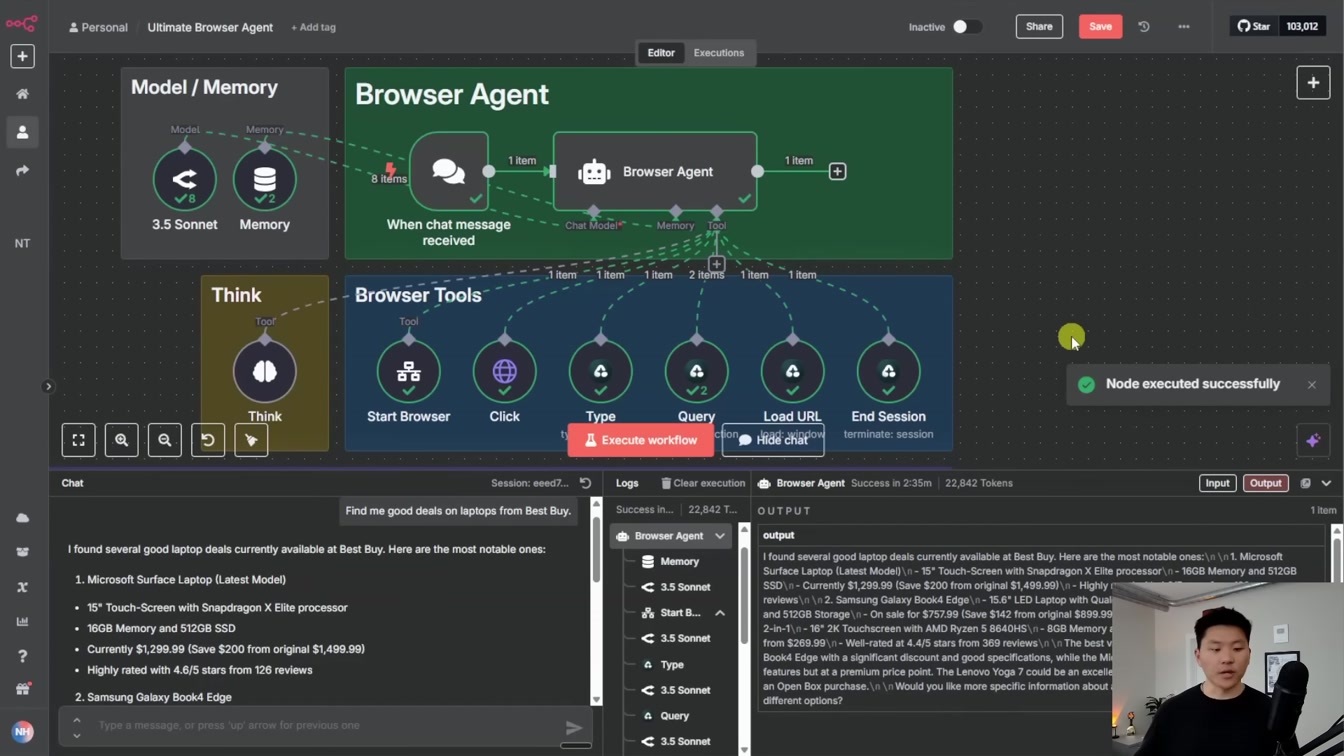Click the tidy up workflow broom button

[x=251, y=440]
